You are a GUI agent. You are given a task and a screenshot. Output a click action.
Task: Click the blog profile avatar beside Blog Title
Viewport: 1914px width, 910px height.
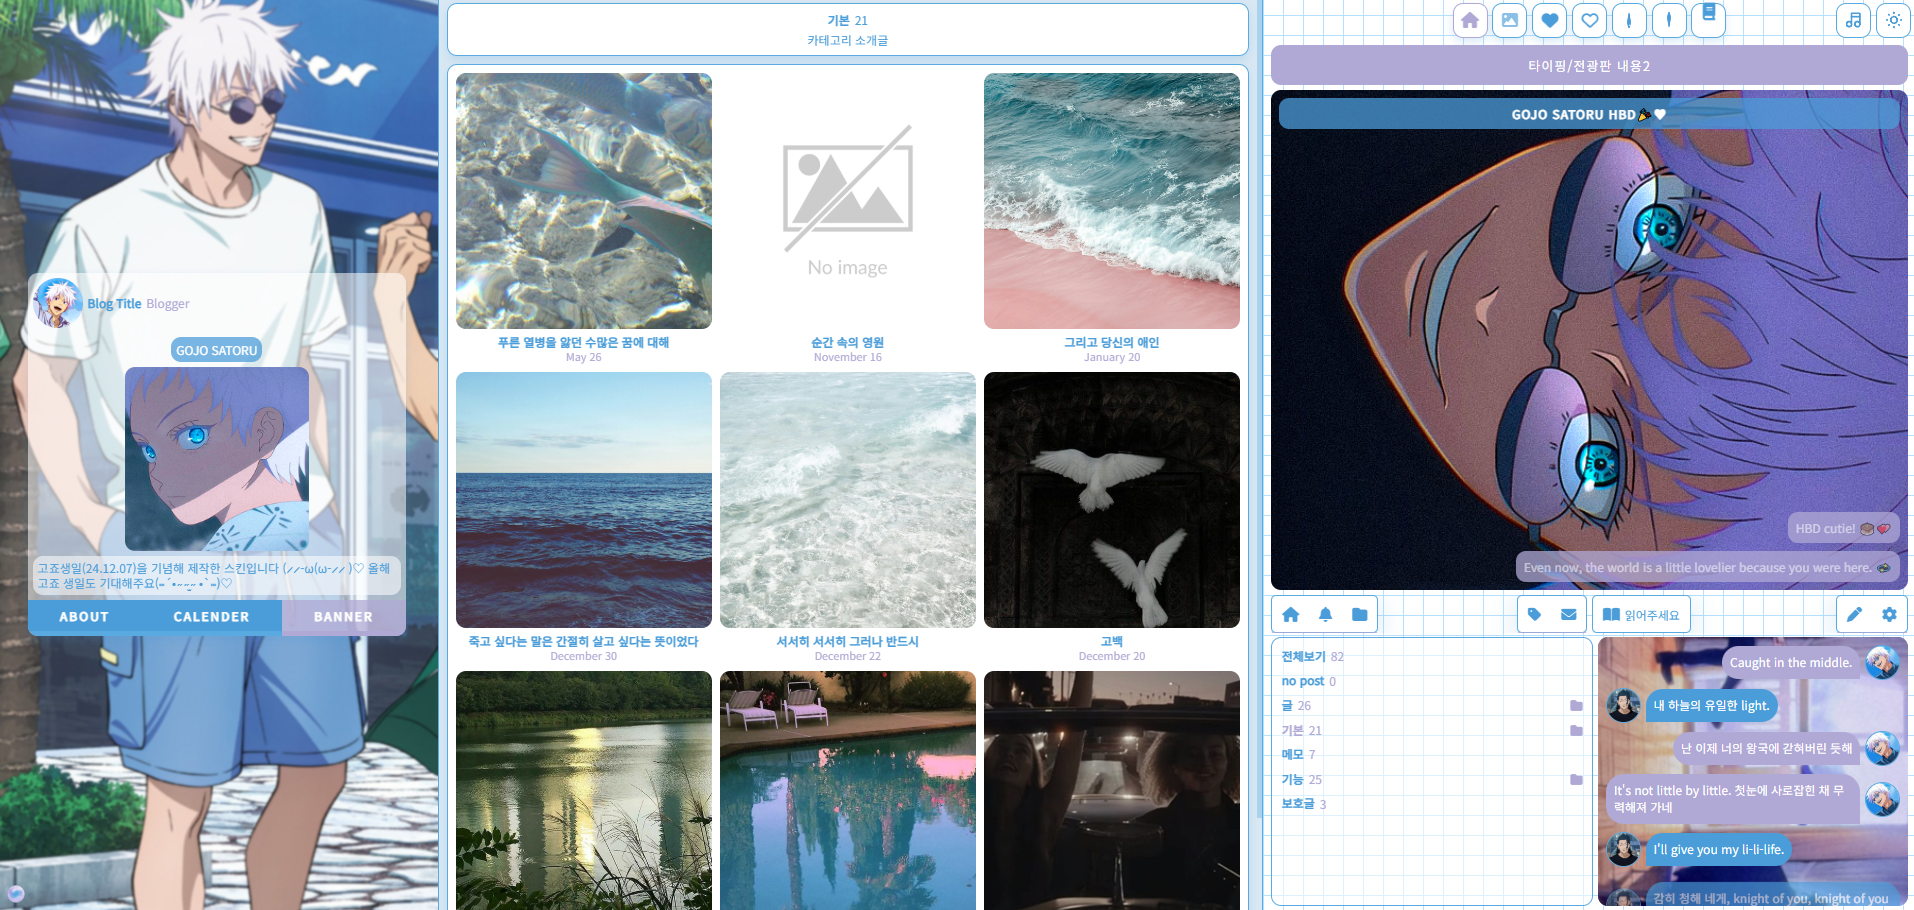point(57,303)
